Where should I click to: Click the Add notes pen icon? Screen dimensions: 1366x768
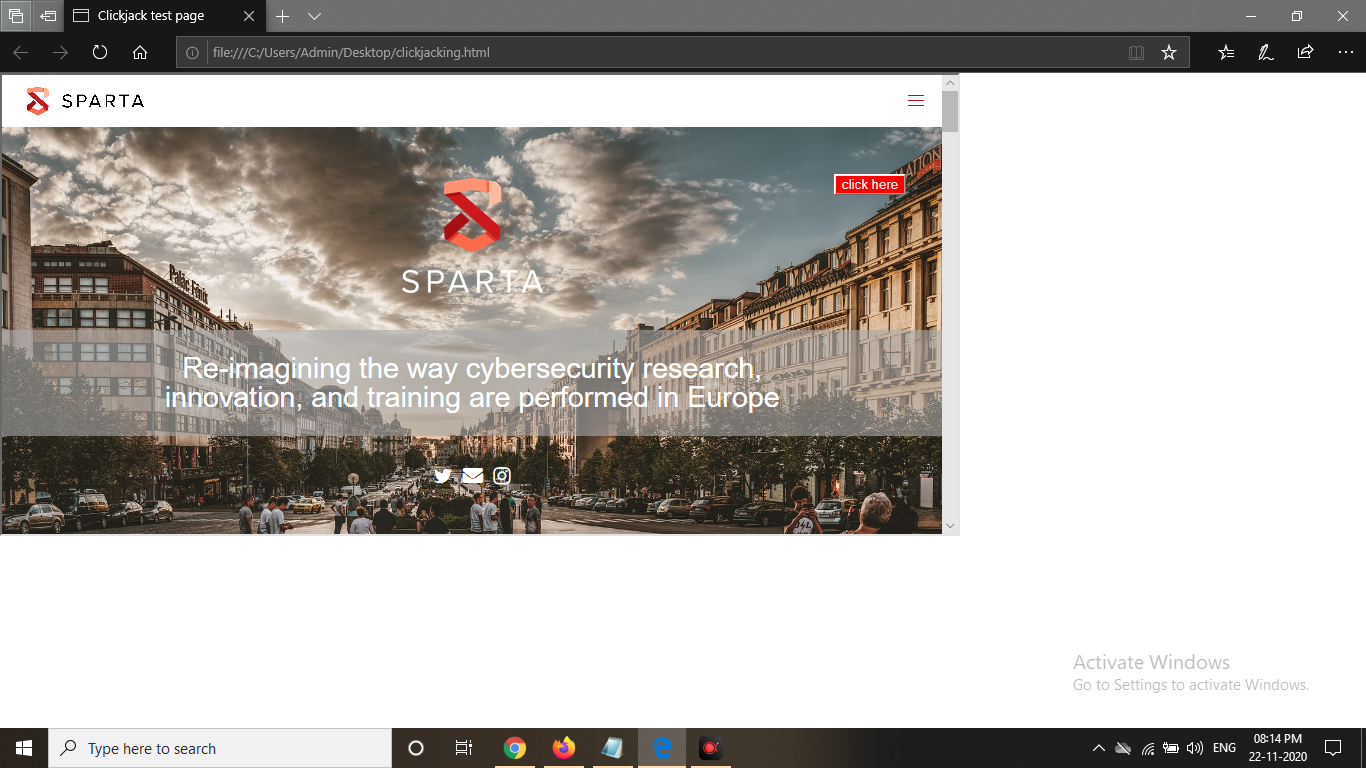(1265, 53)
